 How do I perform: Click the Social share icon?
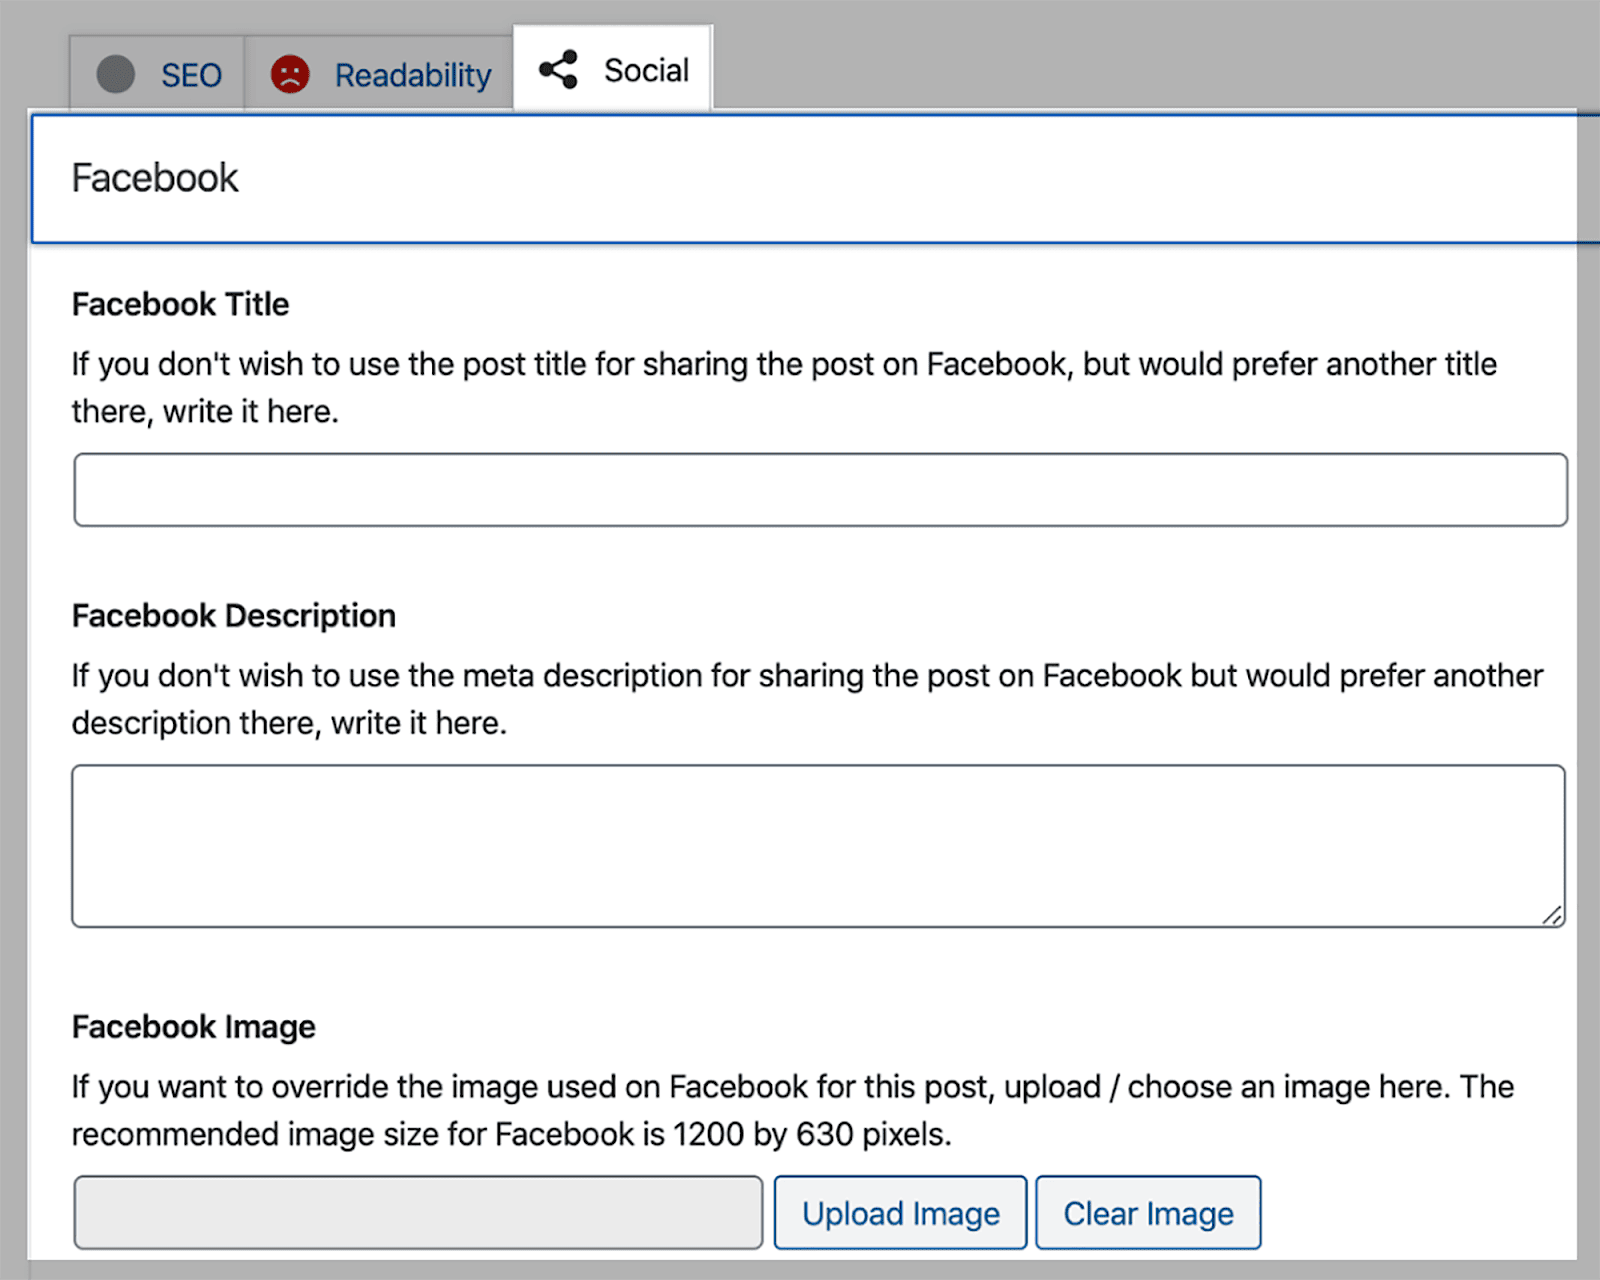click(x=558, y=70)
